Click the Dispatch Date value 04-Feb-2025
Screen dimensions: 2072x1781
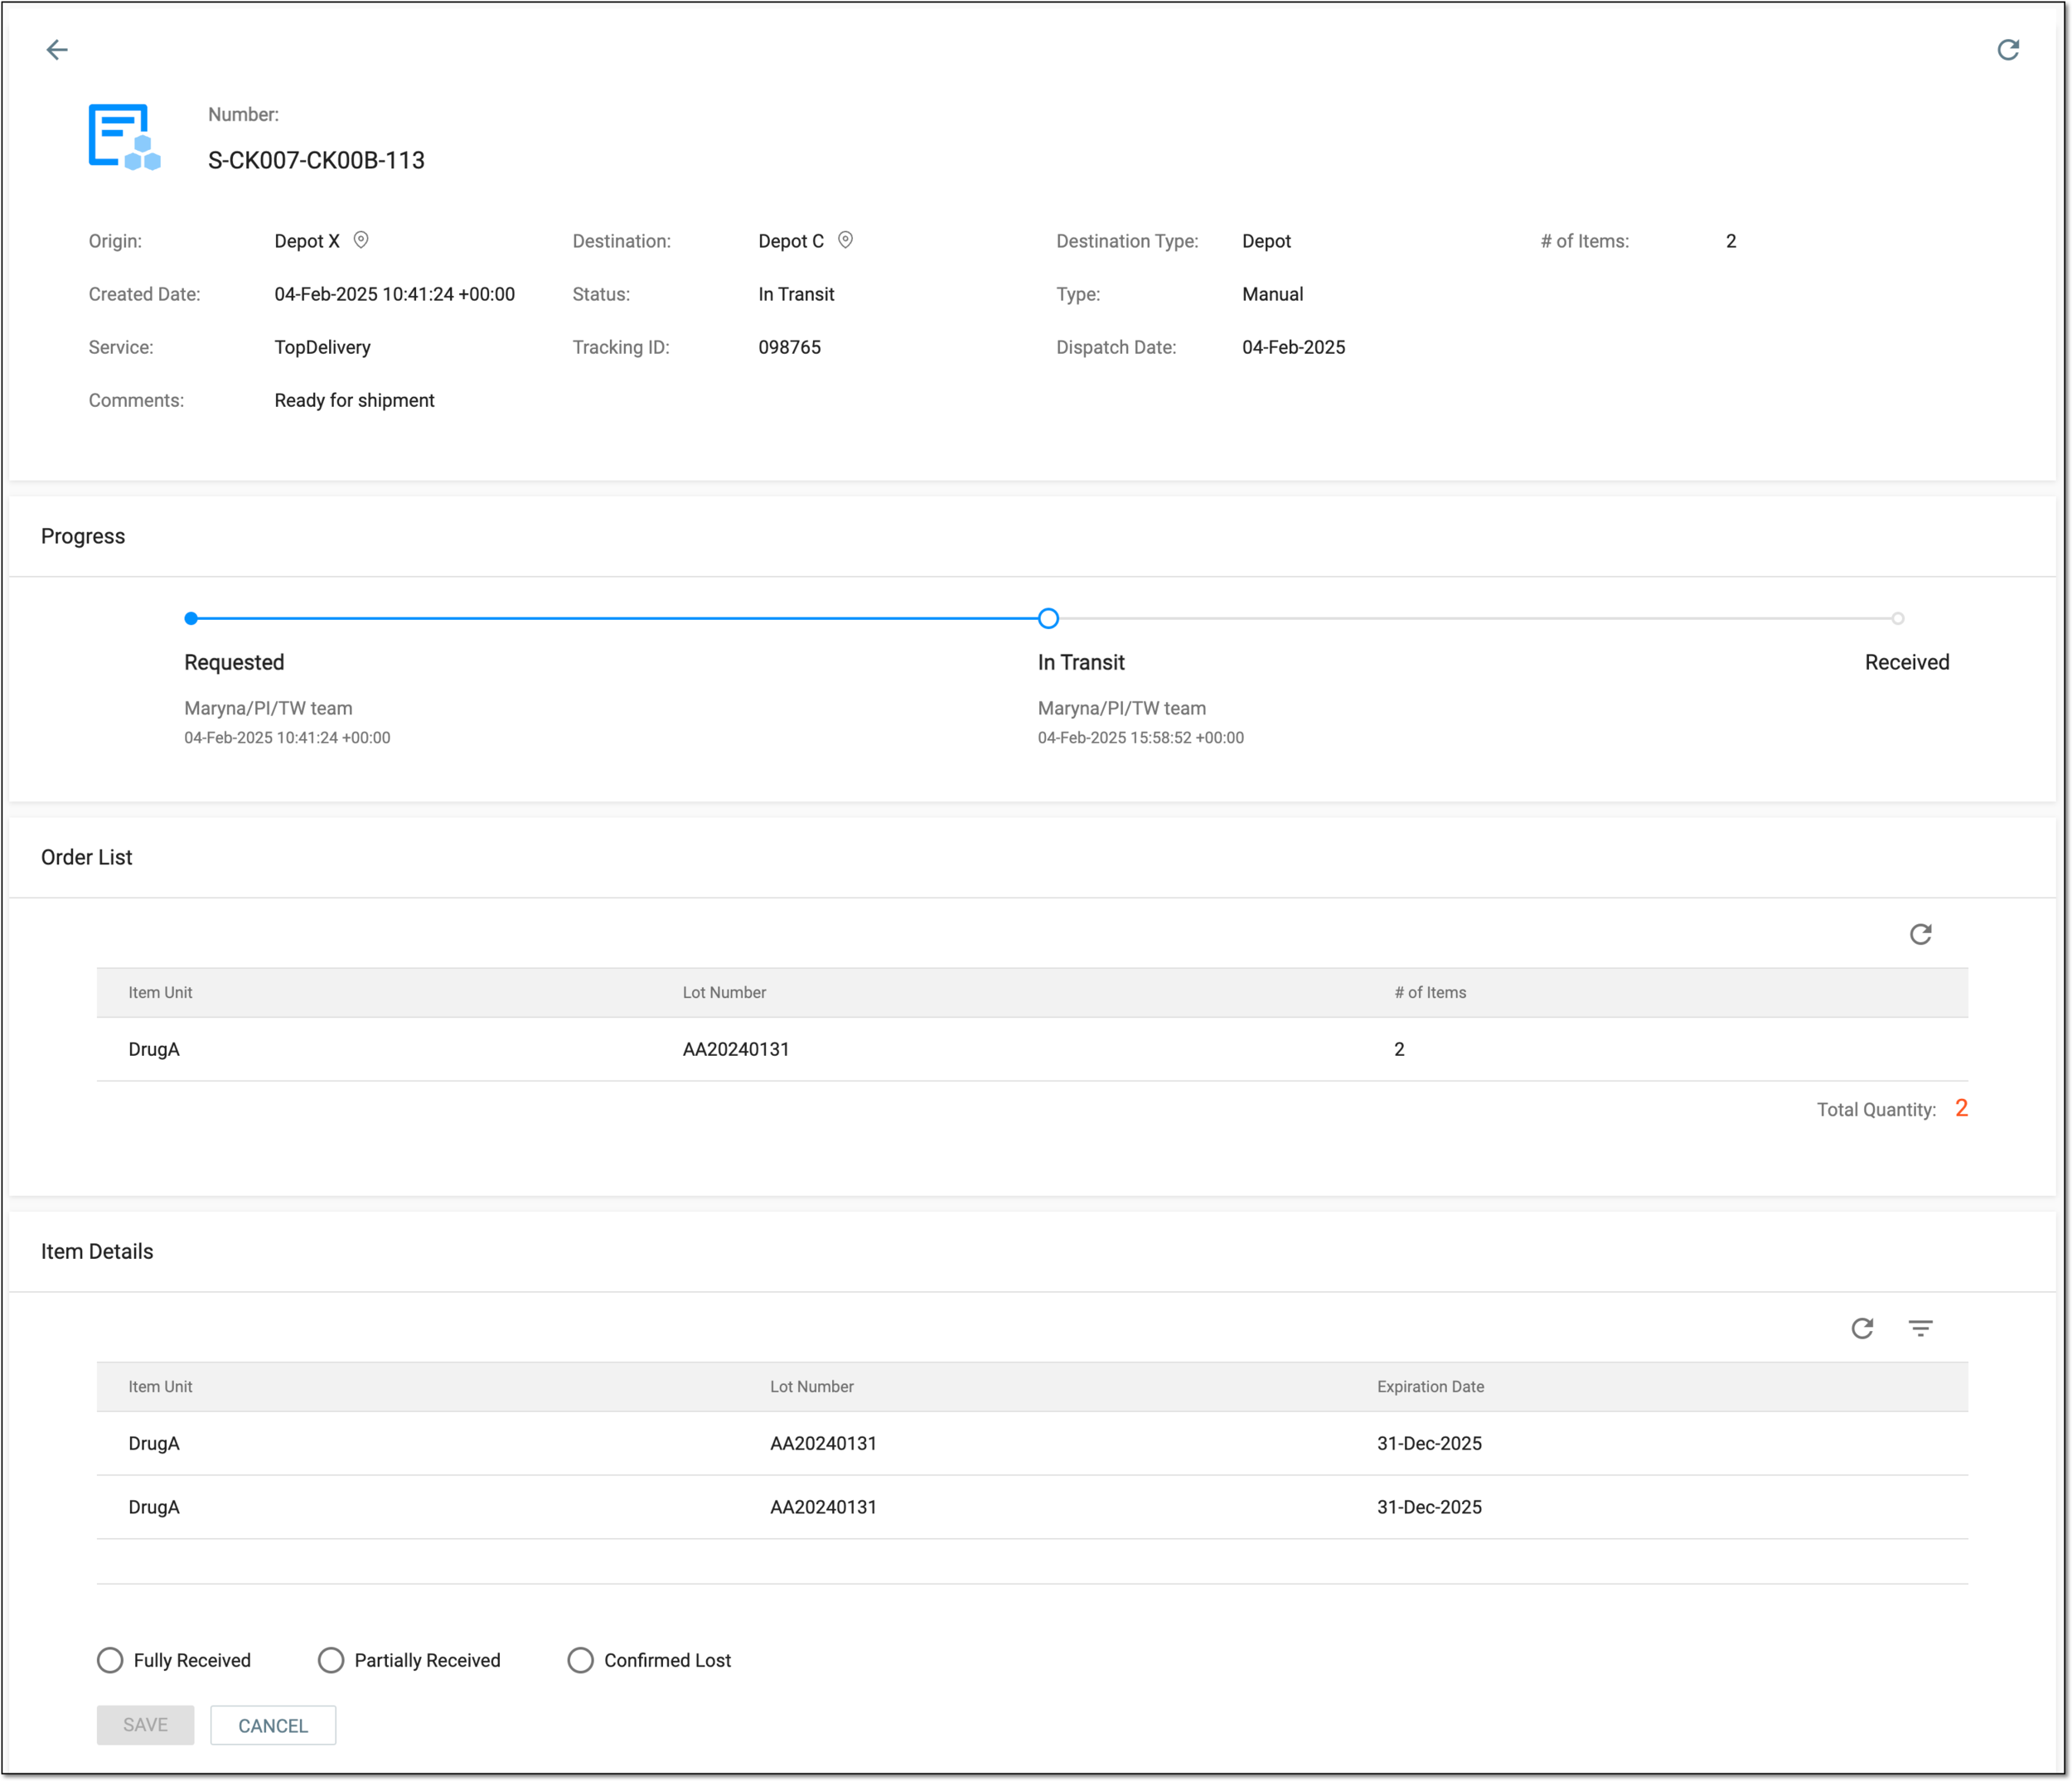[1293, 347]
